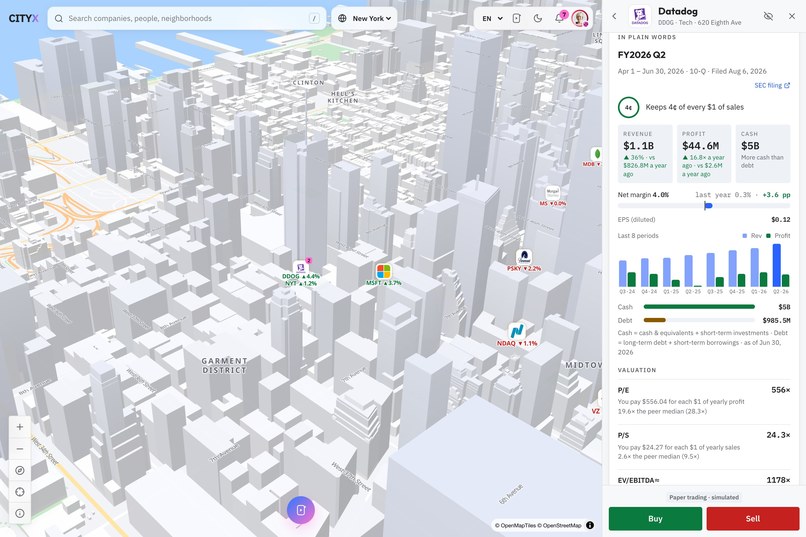Viewport: 806px width, 537px height.
Task: Click the search magnifier icon
Action: click(59, 18)
